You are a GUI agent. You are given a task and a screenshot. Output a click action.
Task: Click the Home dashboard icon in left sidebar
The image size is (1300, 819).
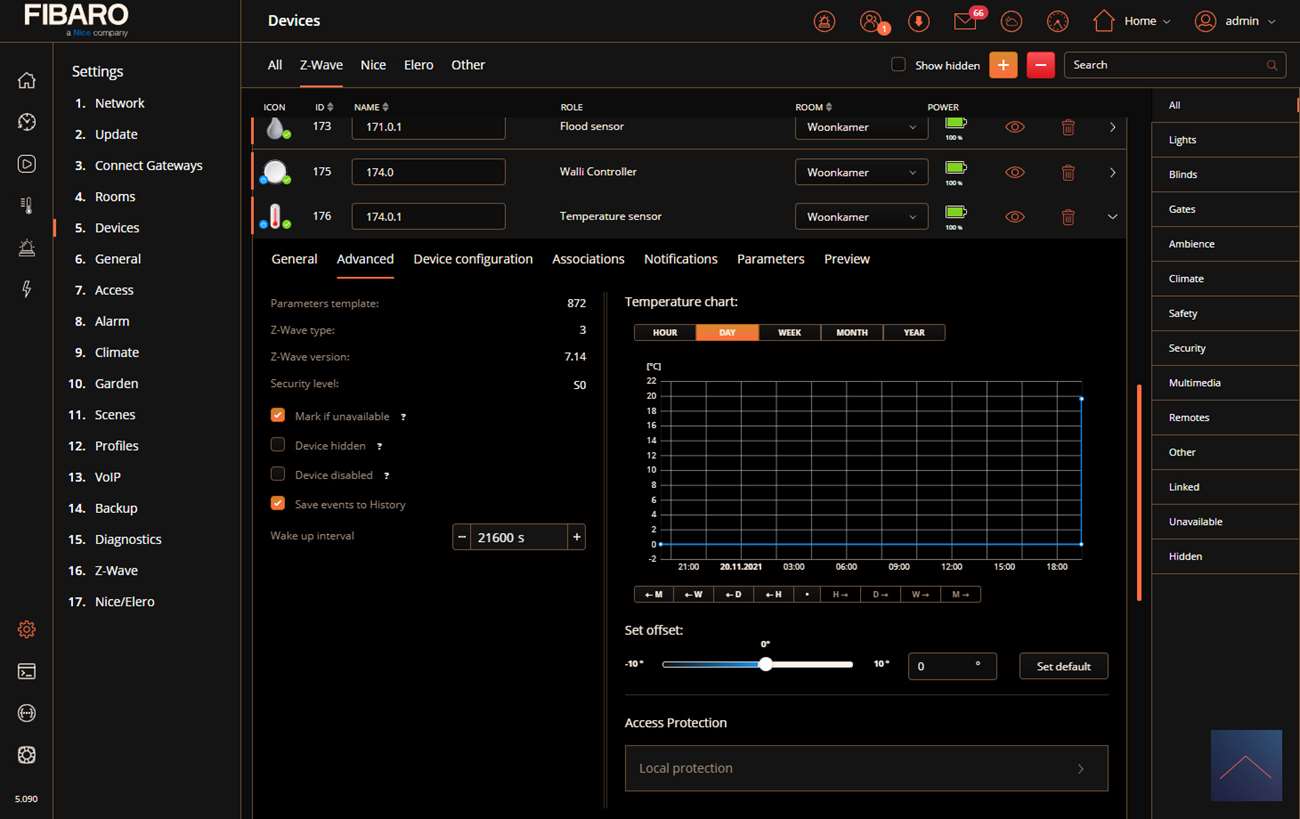point(27,81)
